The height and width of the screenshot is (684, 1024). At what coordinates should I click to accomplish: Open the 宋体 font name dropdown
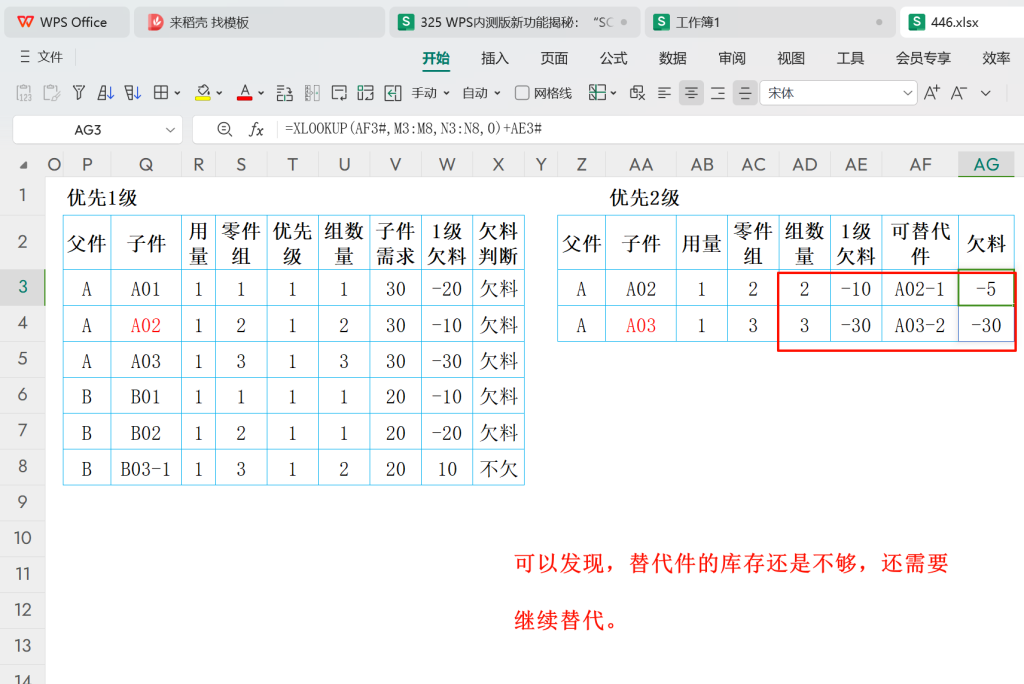[x=907, y=93]
